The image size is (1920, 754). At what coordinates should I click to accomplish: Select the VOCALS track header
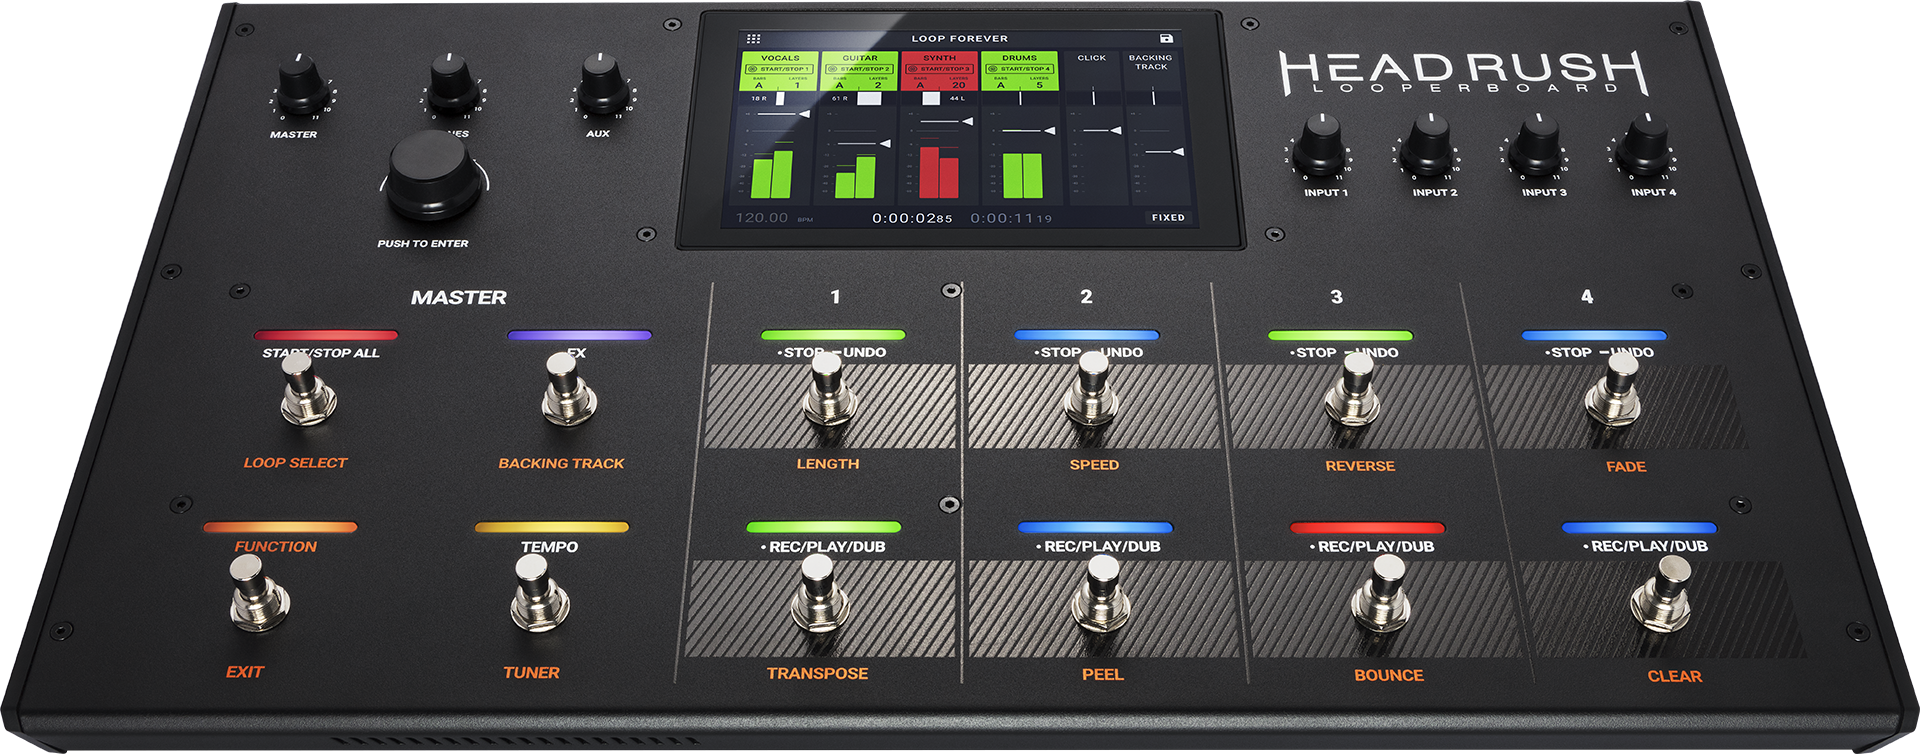click(780, 58)
